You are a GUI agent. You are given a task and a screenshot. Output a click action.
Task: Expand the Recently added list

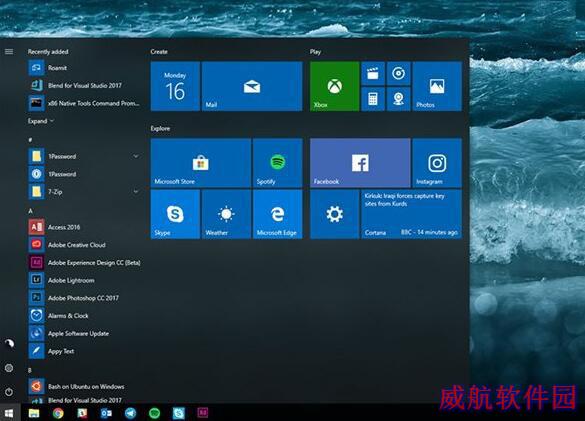[x=41, y=121]
